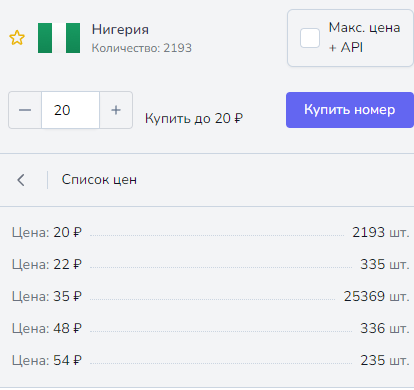Select the Цена: 20 ₽ row
This screenshot has width=414, height=390.
tap(211, 232)
